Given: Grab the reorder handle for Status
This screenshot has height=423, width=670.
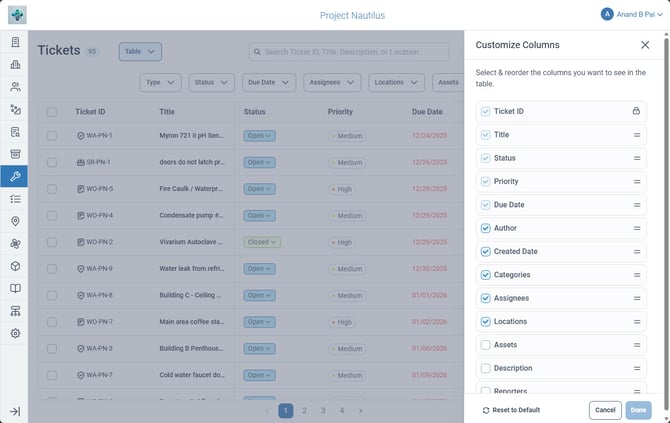Looking at the screenshot, I should [637, 158].
